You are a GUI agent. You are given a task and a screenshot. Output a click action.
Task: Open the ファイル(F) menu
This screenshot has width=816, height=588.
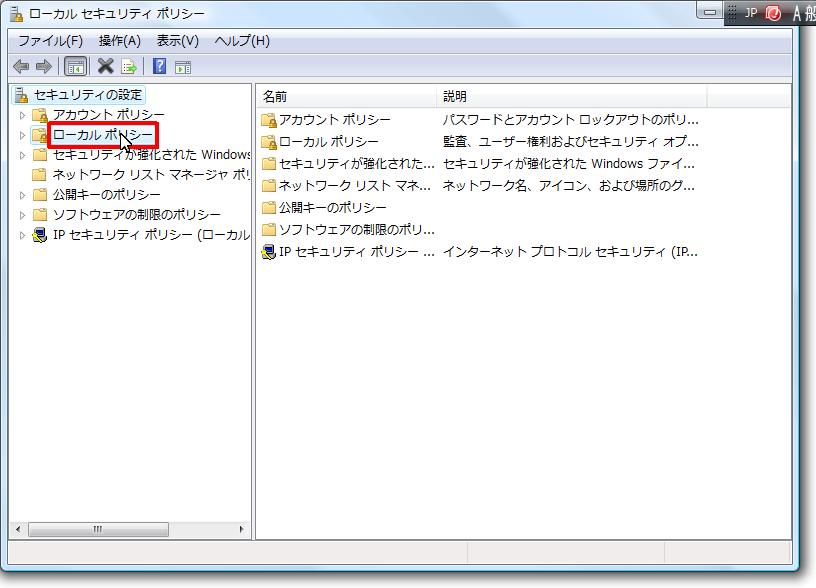[50, 41]
